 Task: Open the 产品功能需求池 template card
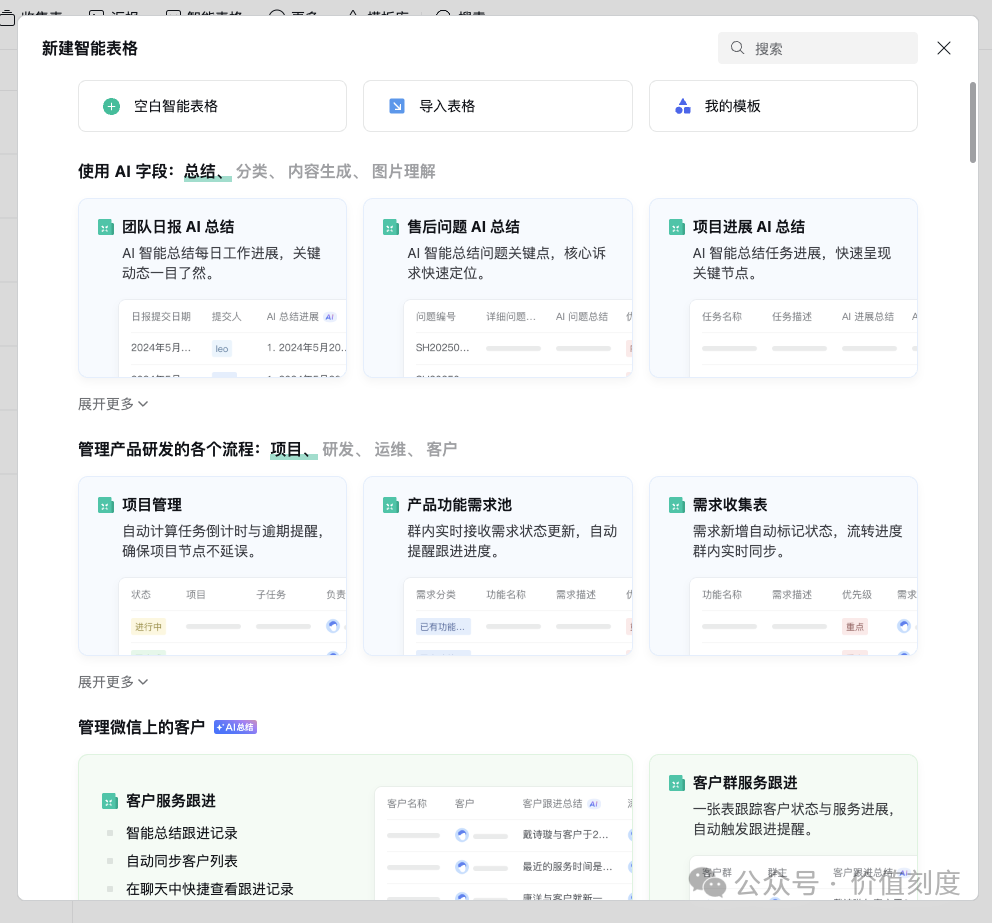pyautogui.click(x=498, y=566)
